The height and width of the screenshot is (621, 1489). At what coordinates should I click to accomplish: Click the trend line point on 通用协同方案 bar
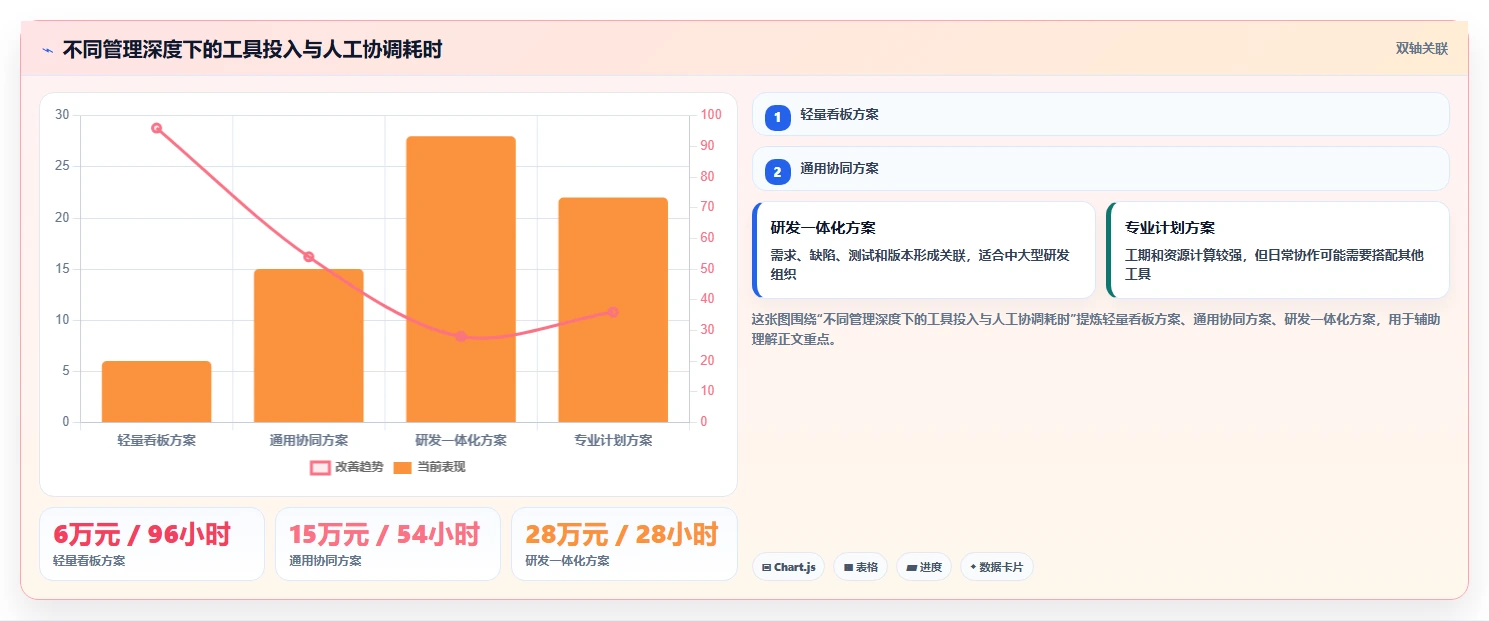pyautogui.click(x=309, y=257)
